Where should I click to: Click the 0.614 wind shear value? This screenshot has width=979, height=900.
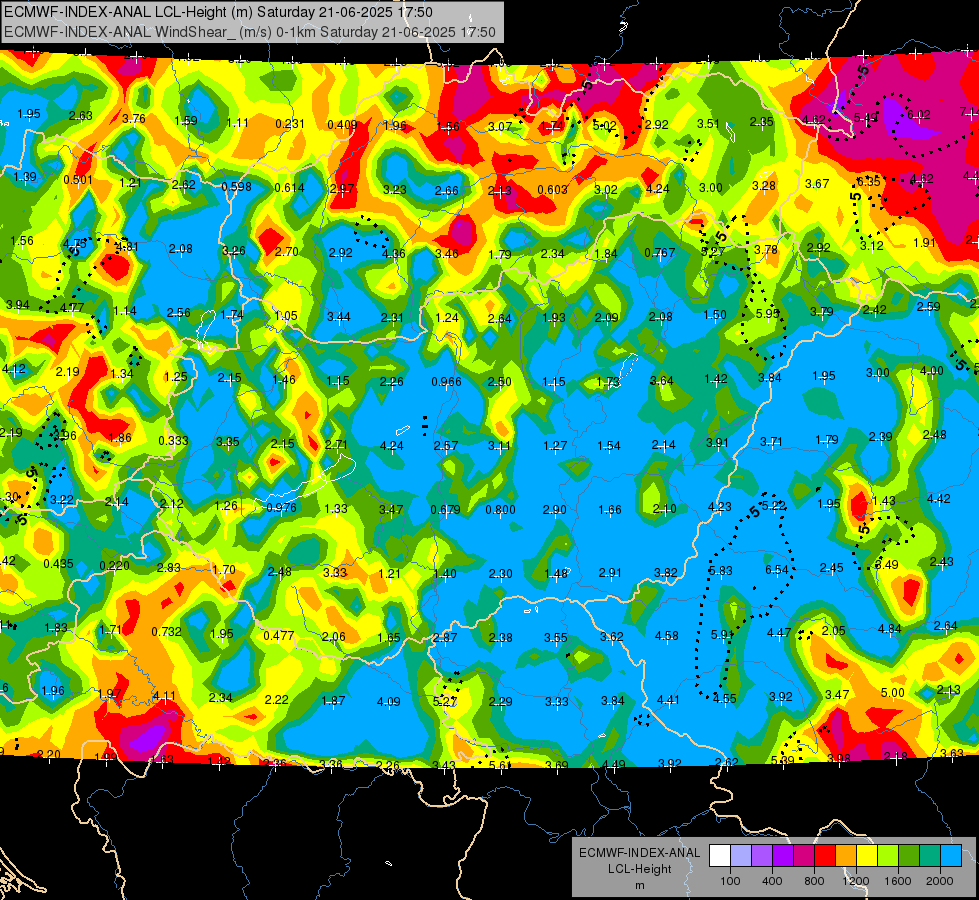pos(290,187)
